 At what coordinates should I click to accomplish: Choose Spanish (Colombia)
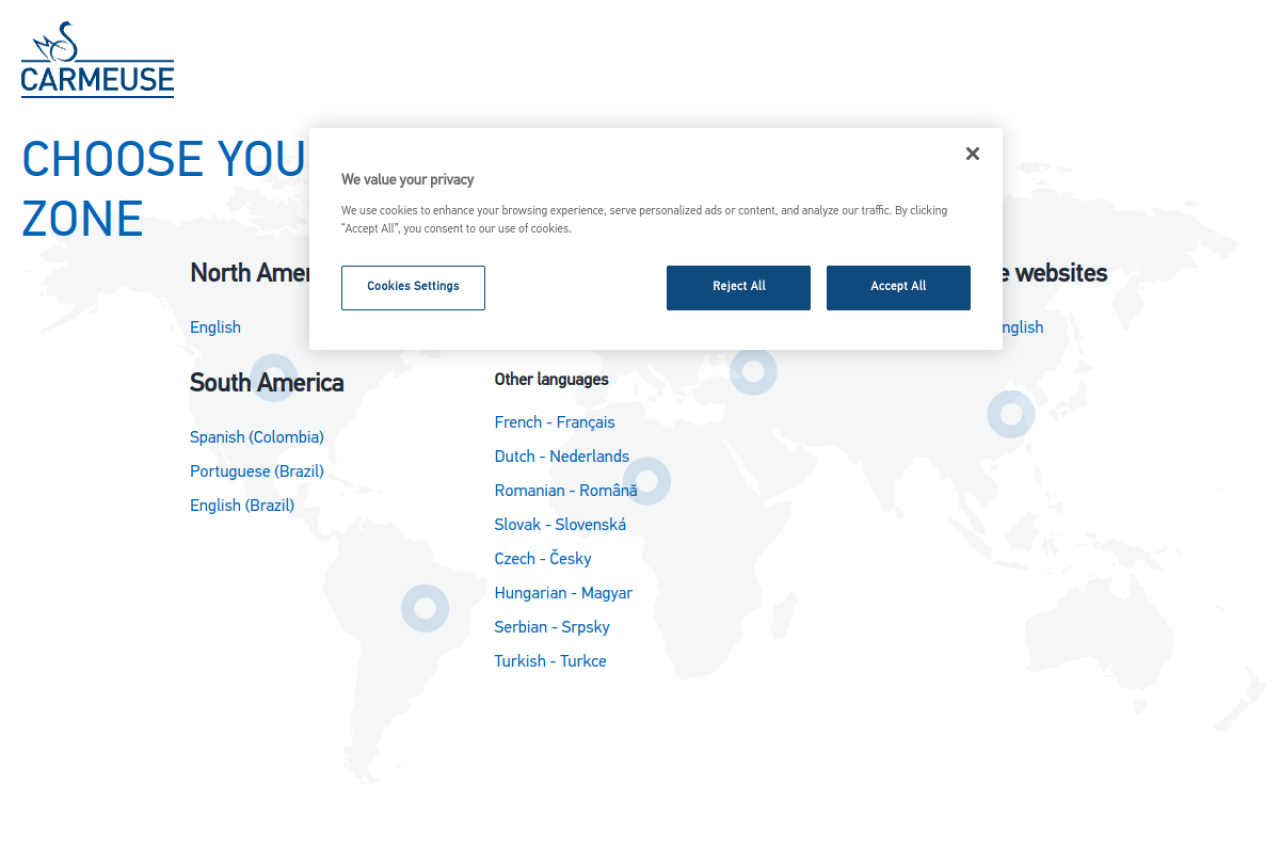257,437
